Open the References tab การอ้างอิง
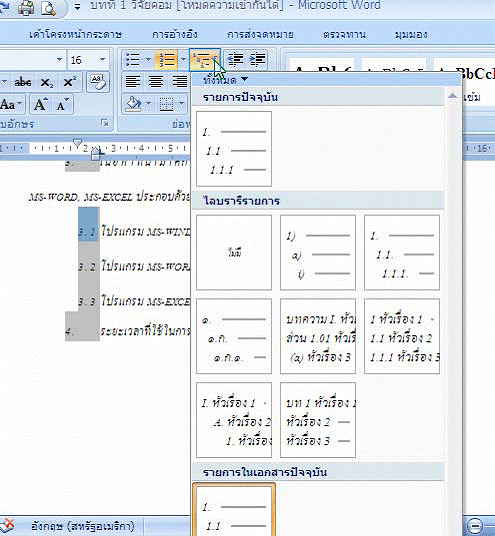Viewport: 495px width, 536px height. coord(175,35)
